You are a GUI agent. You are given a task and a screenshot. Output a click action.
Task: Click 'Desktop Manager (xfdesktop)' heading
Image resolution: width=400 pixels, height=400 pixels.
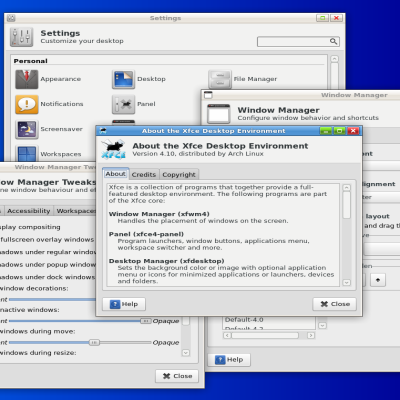tap(166, 261)
